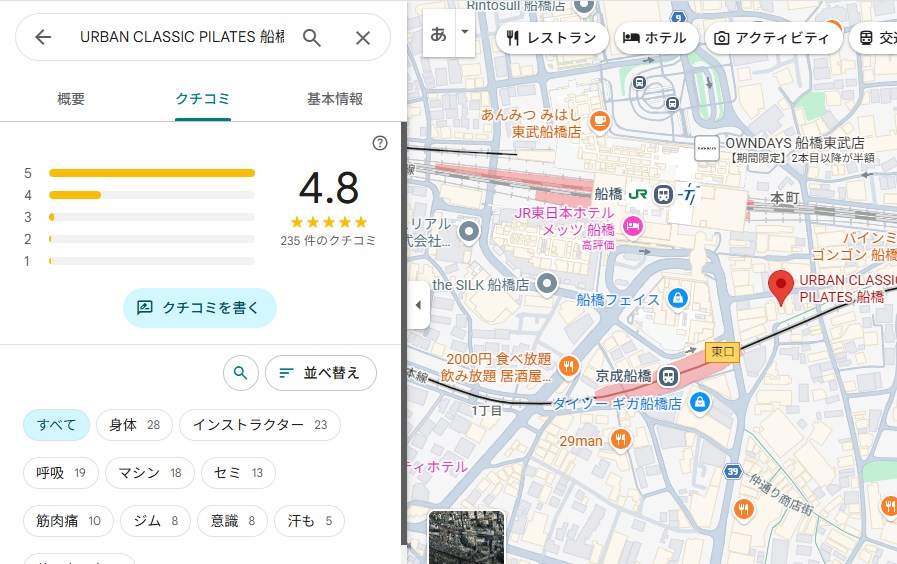The image size is (897, 564).
Task: Click the red URBAN CLASSIC PILATES map pin
Action: tap(781, 287)
